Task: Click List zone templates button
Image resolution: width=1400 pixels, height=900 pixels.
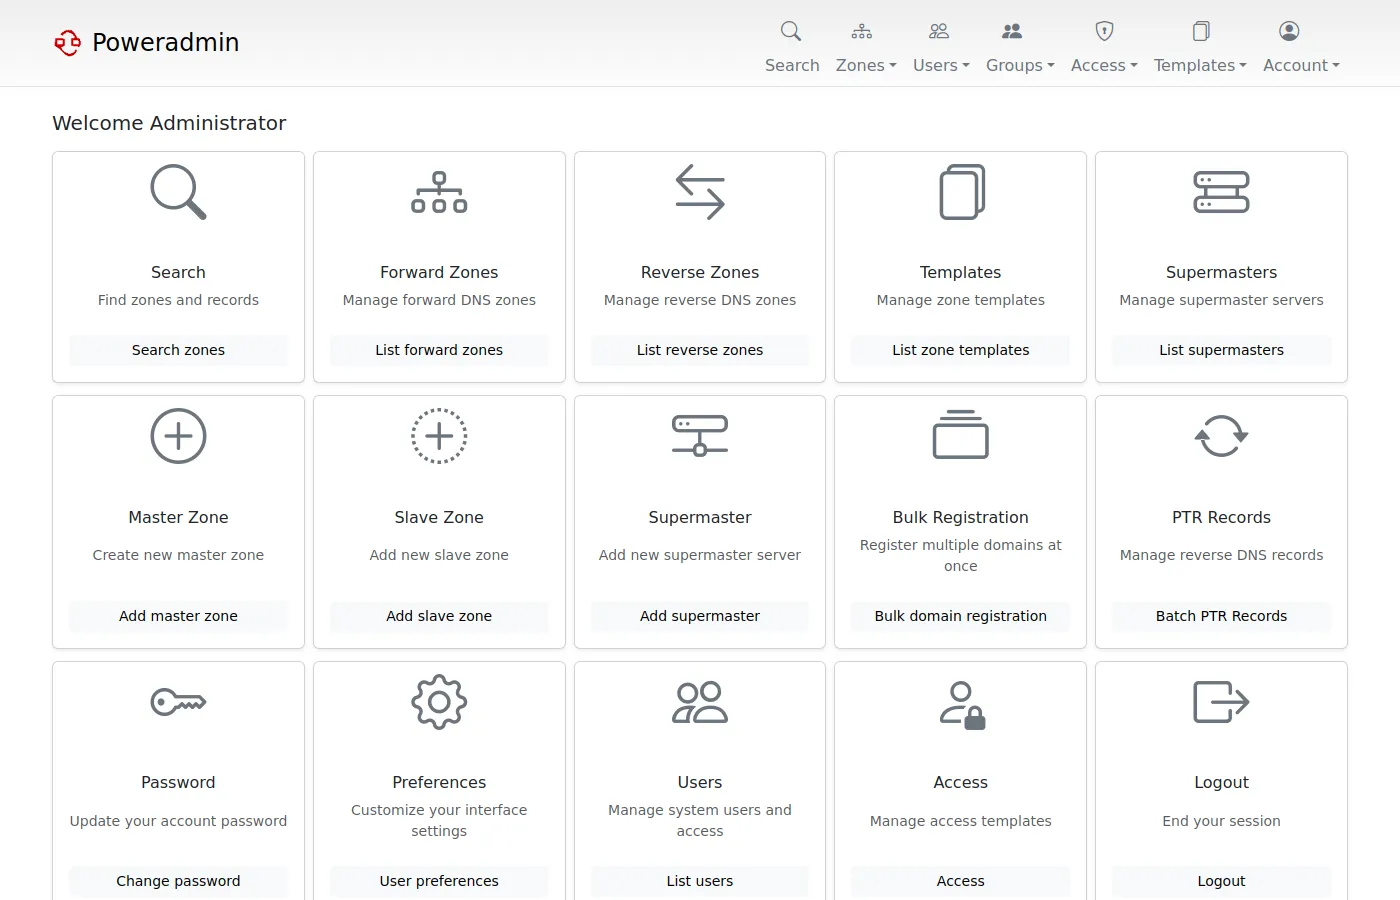Action: click(961, 350)
